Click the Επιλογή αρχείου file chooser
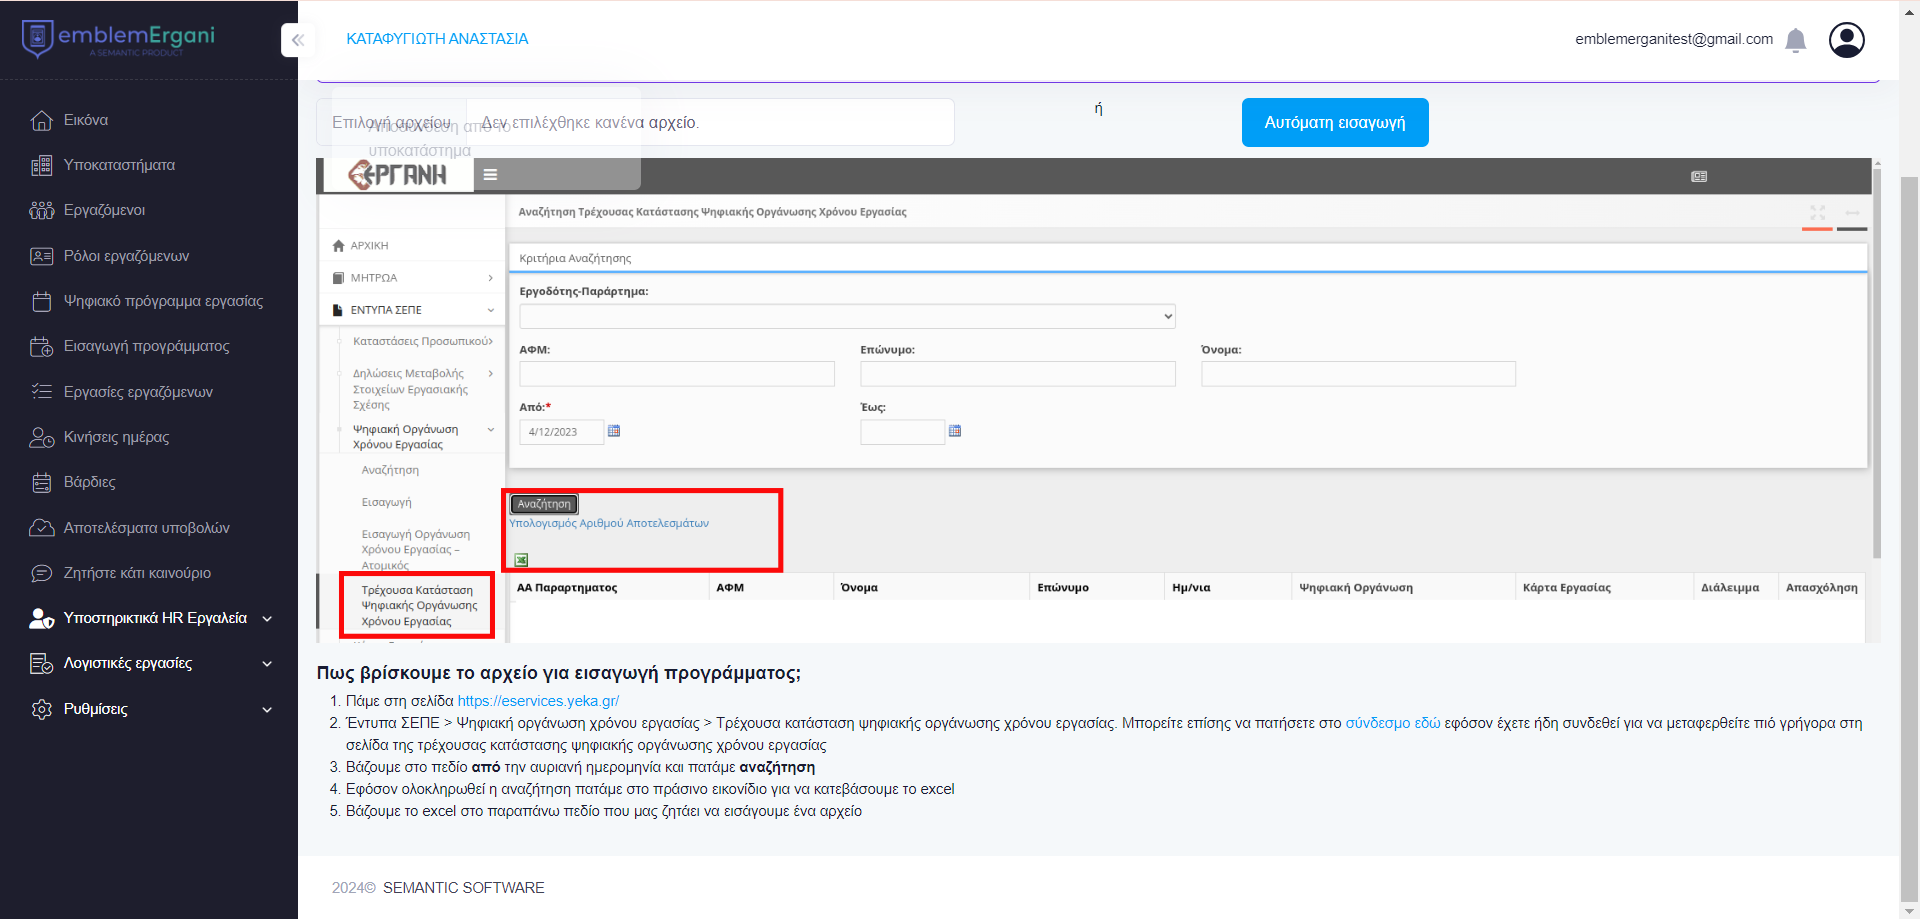 pos(392,122)
